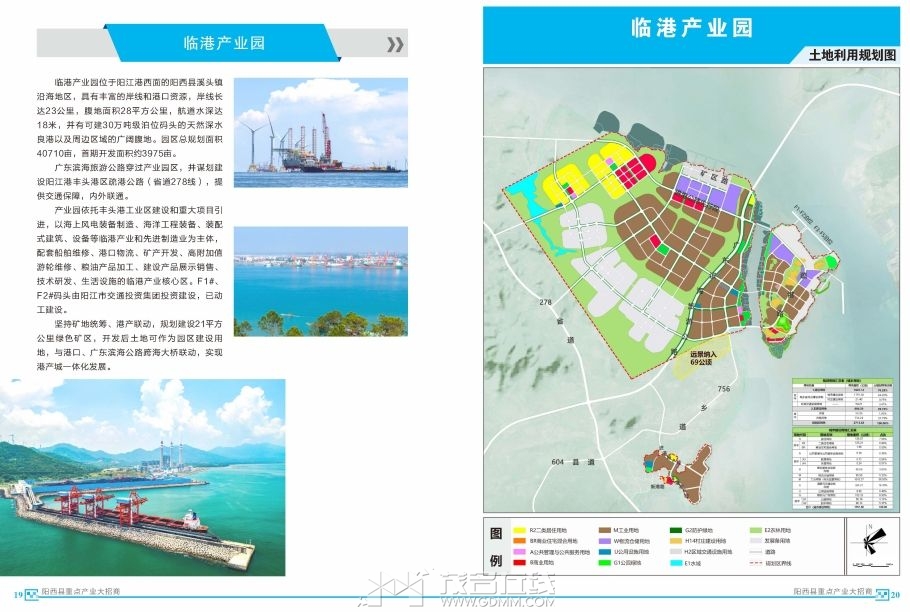Image resolution: width=910 pixels, height=612 pixels.
Task: Select the purple W warehouse legend swatch
Action: tap(605, 540)
